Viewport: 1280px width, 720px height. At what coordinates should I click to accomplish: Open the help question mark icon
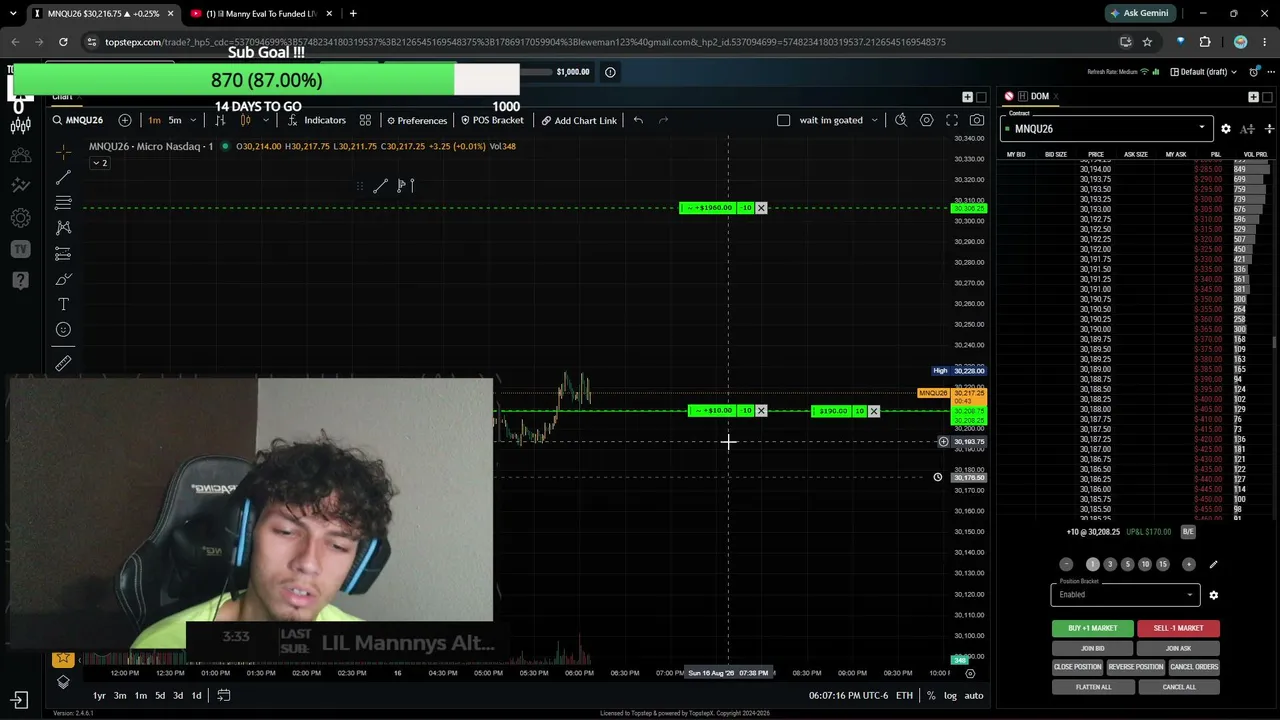click(20, 281)
